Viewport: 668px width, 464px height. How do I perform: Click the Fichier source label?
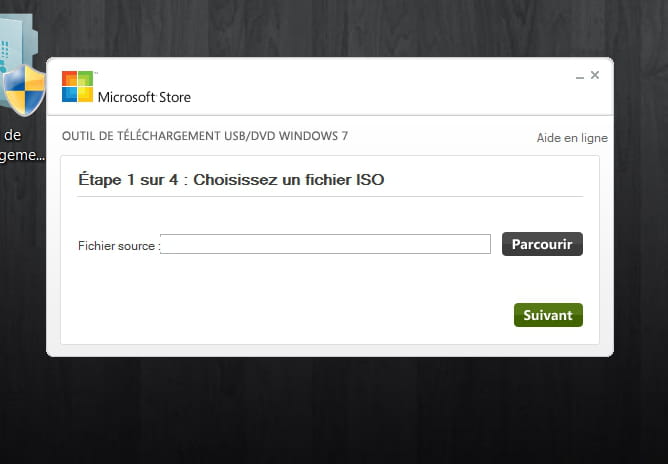pos(118,245)
